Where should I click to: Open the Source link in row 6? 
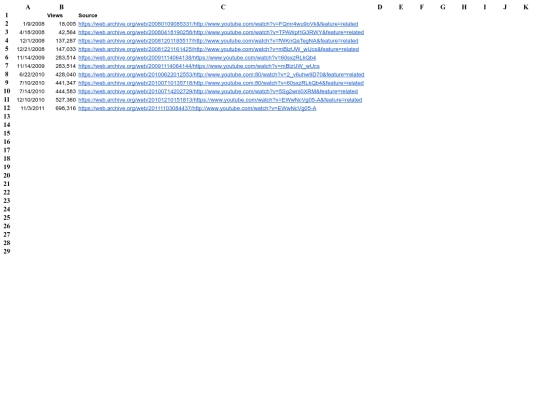click(197, 58)
